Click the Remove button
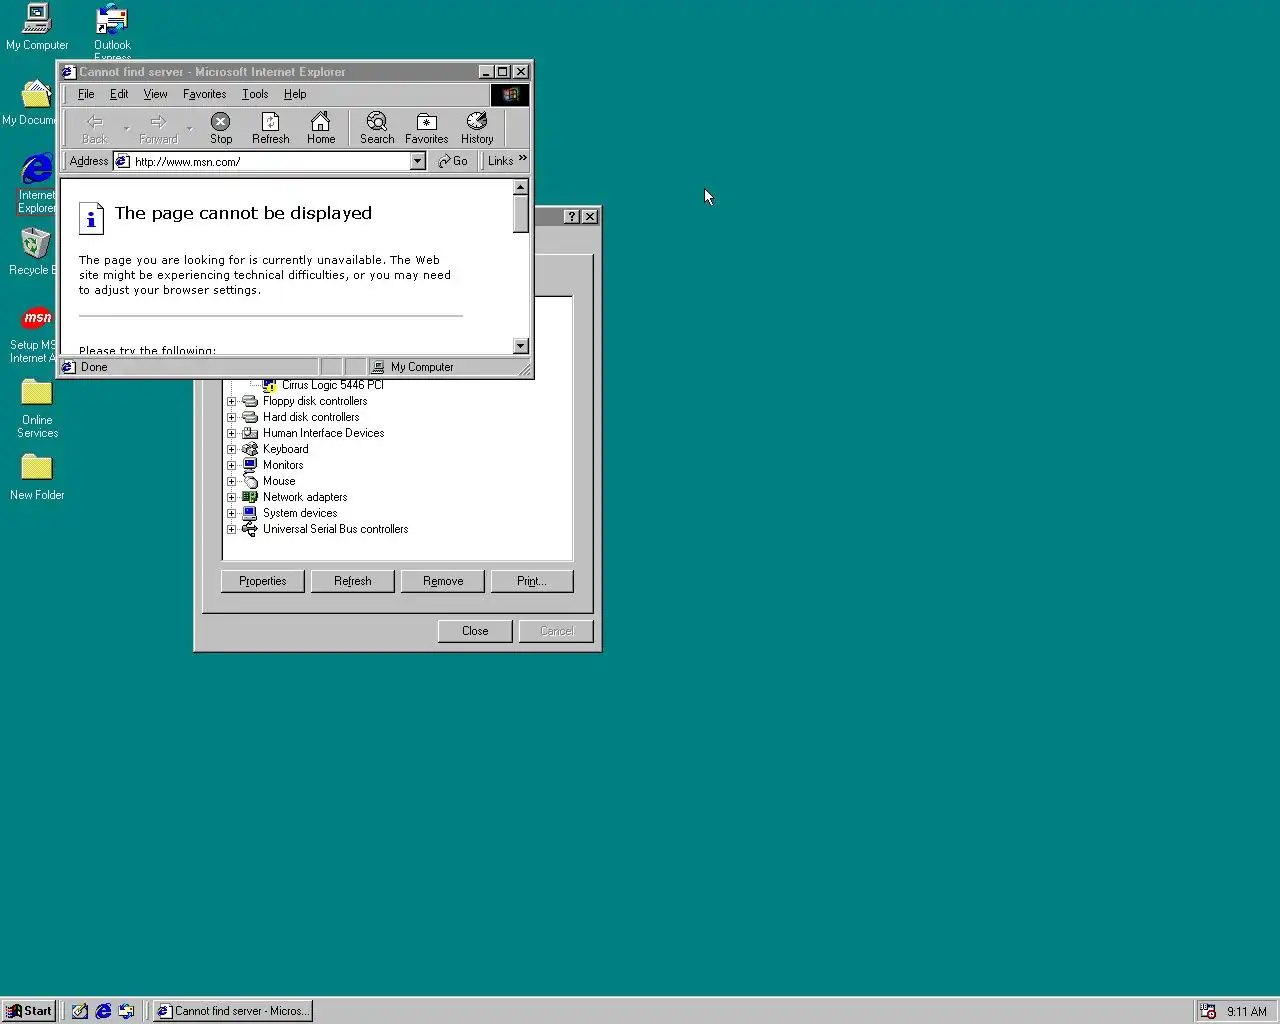 (443, 581)
